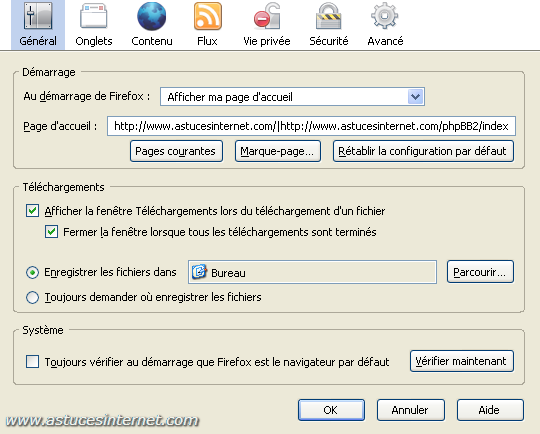Select 'Enregistrer les fichiers dans' radio option

click(x=32, y=272)
